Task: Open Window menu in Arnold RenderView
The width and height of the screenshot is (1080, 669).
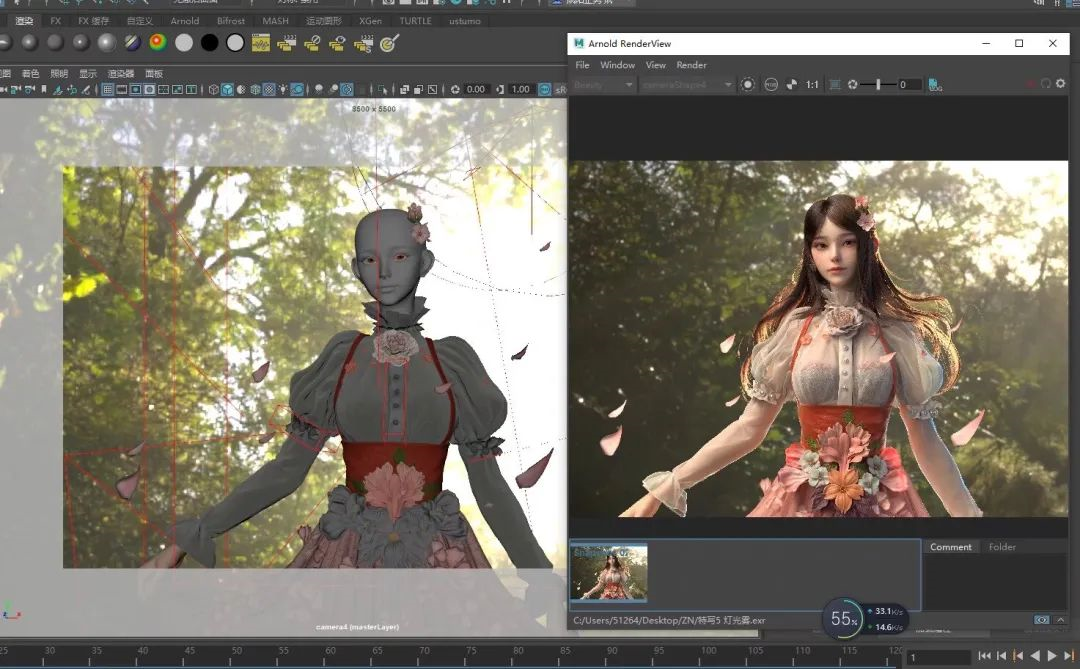Action: [x=618, y=65]
